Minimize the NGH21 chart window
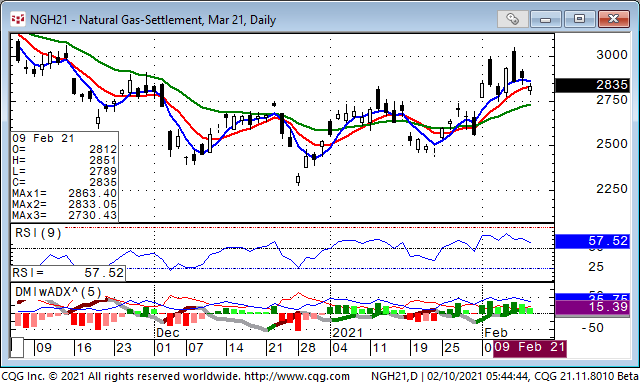The height and width of the screenshot is (384, 640). tap(546, 19)
